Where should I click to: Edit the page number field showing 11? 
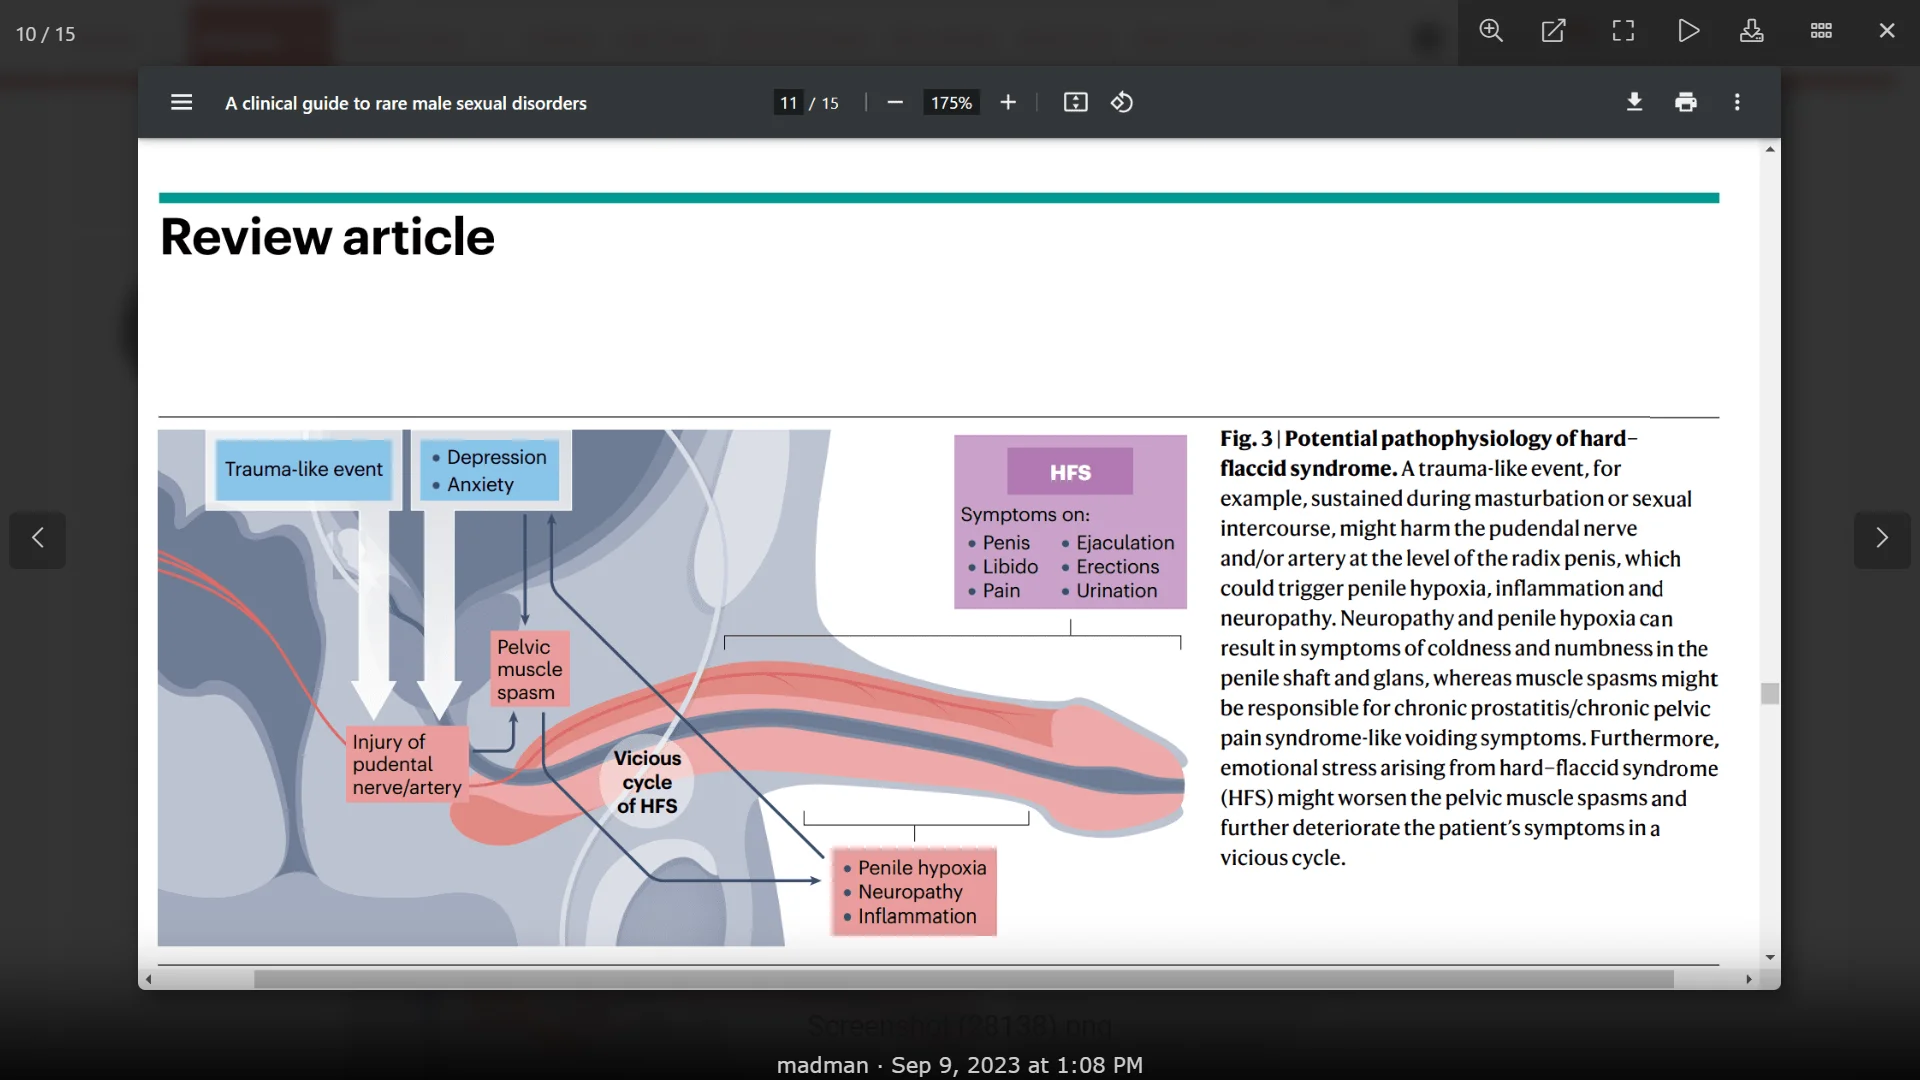[789, 103]
